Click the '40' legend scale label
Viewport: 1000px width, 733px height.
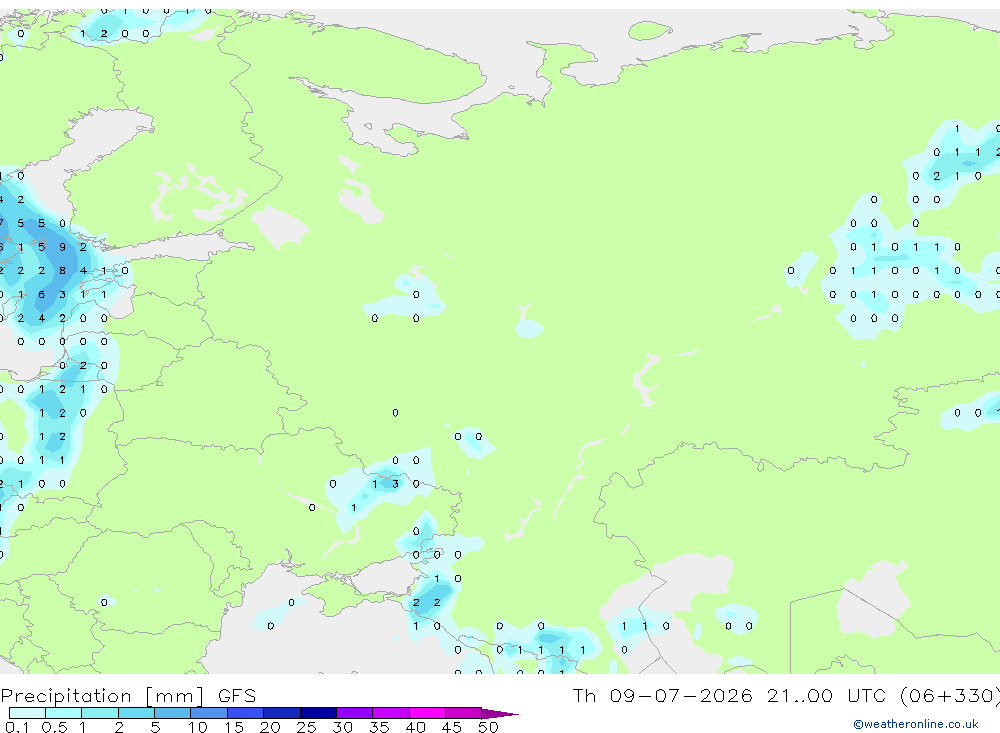[x=415, y=727]
